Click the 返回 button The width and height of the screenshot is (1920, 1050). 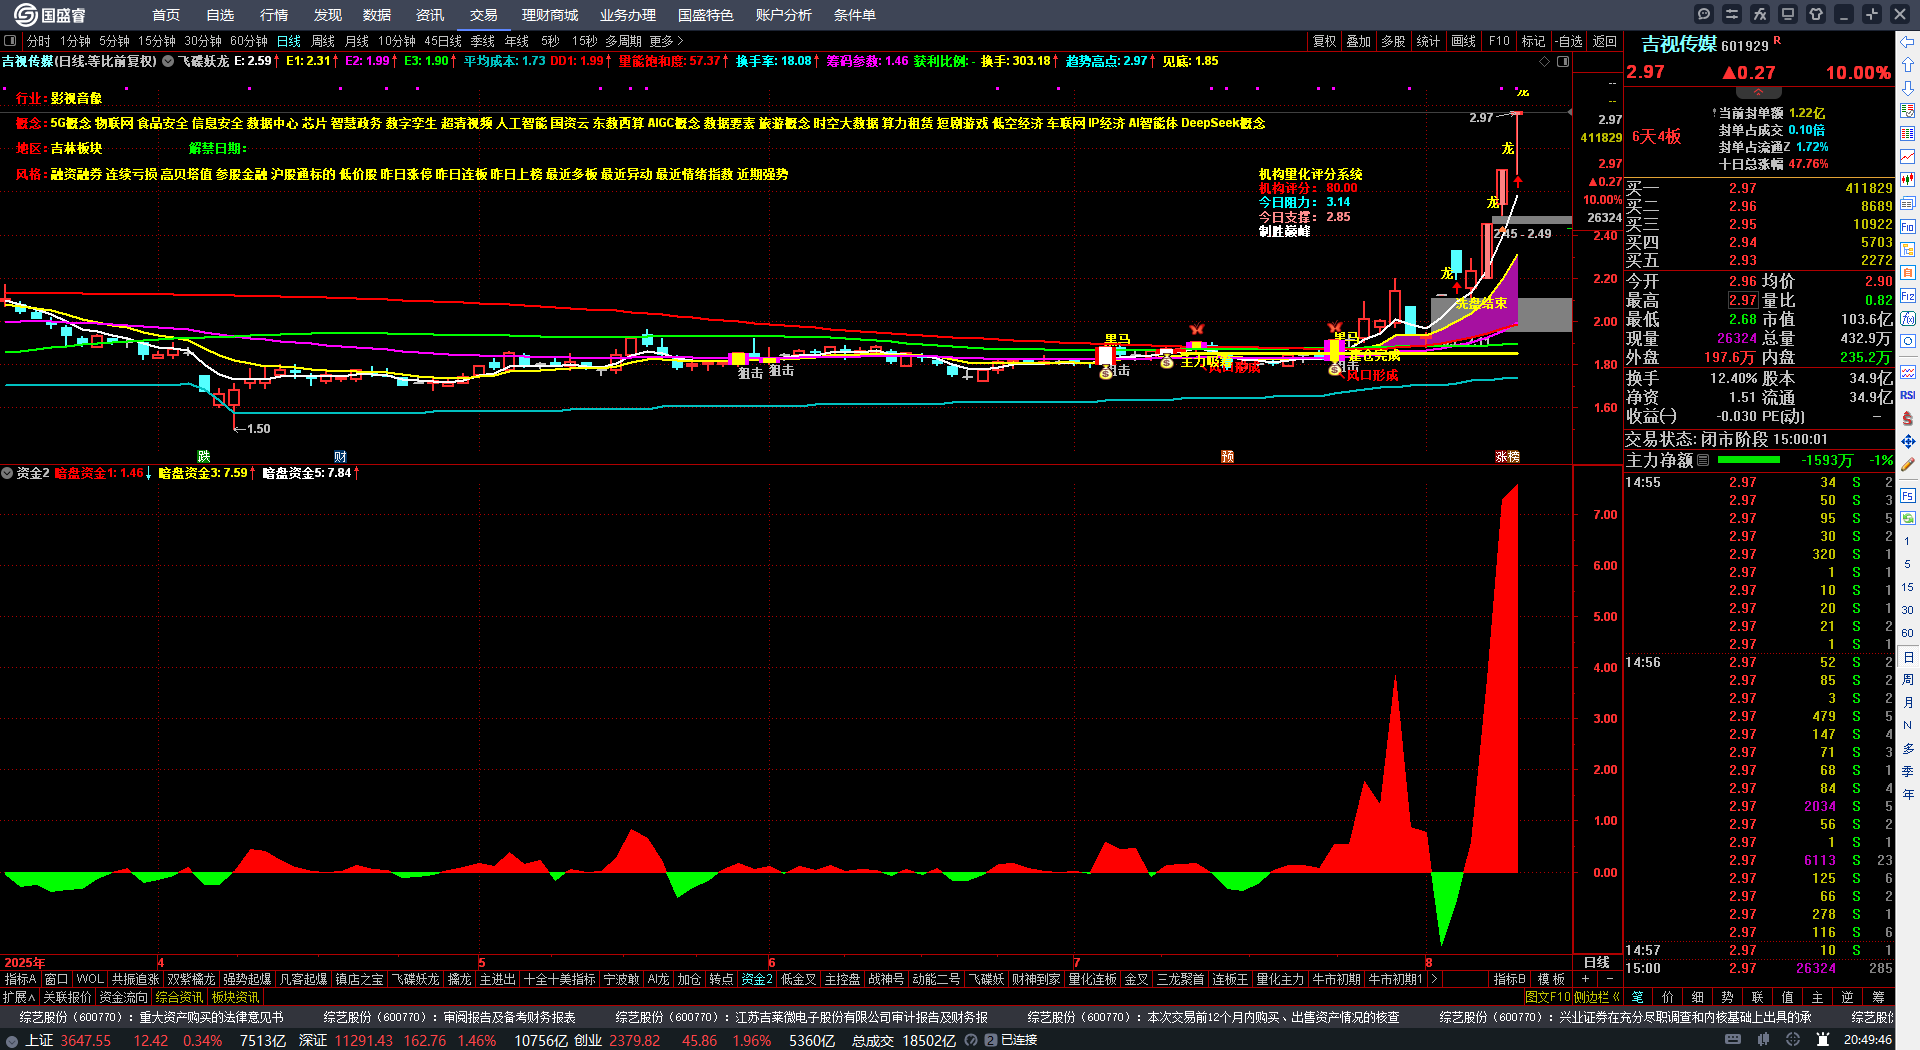tap(1605, 41)
